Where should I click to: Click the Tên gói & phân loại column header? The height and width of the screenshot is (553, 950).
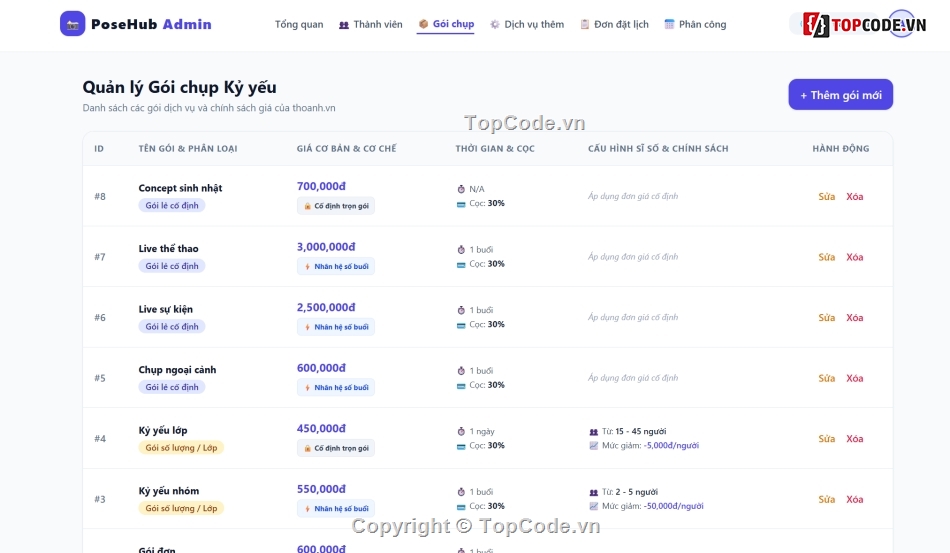(x=188, y=148)
